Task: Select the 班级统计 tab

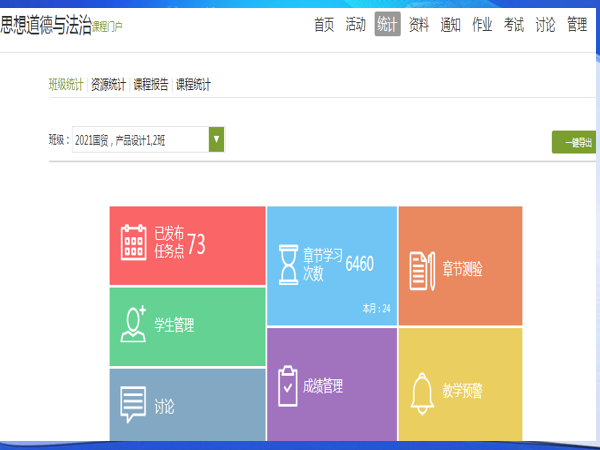Action: click(x=66, y=85)
